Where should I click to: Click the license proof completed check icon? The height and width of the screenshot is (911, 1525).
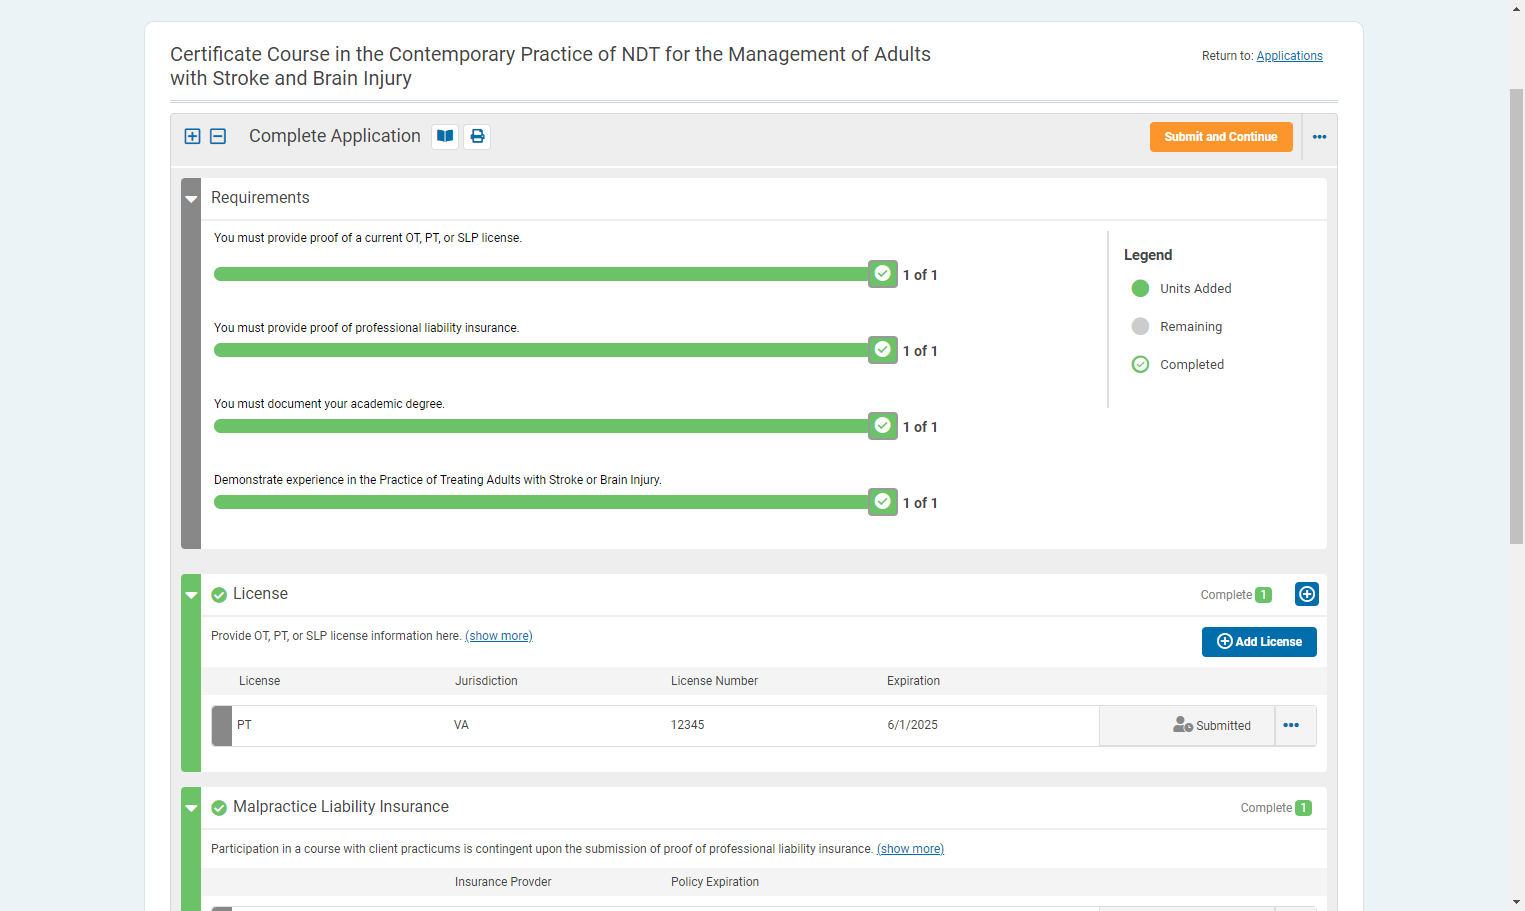(883, 274)
